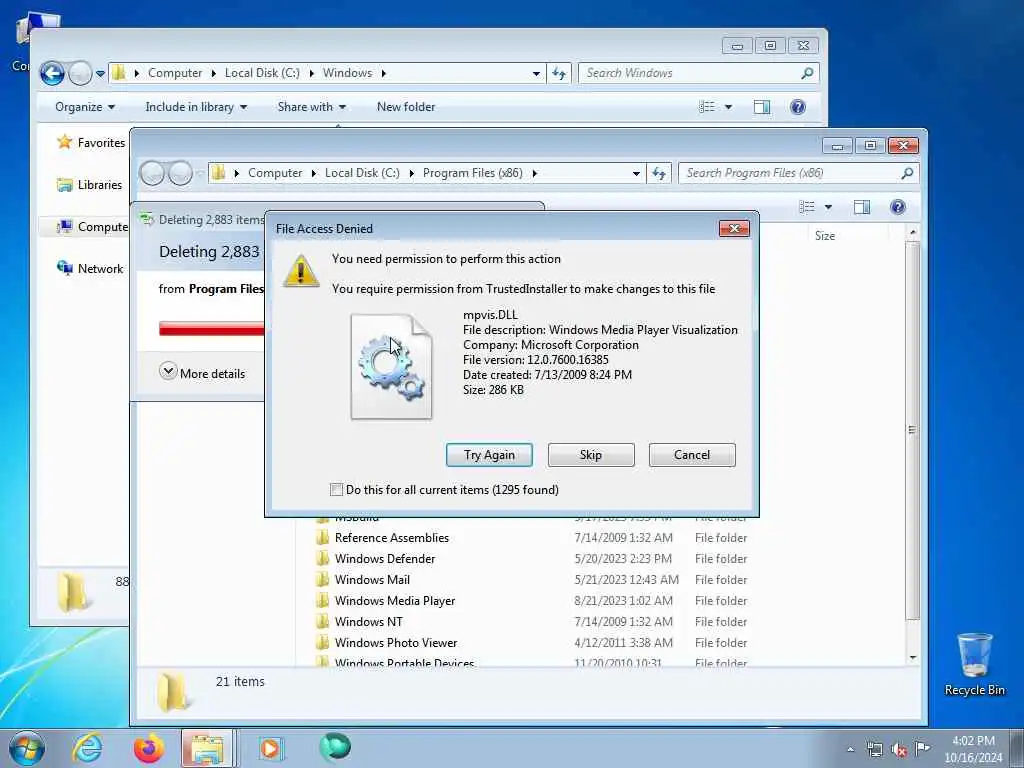1024x768 pixels.
Task: Click search magnifier in Program Files window
Action: pos(907,173)
